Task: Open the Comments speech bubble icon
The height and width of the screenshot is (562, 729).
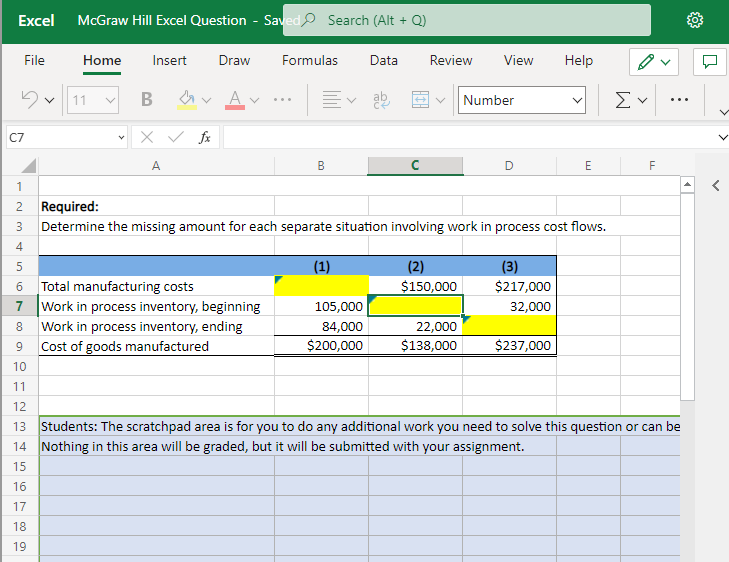Action: click(x=709, y=61)
